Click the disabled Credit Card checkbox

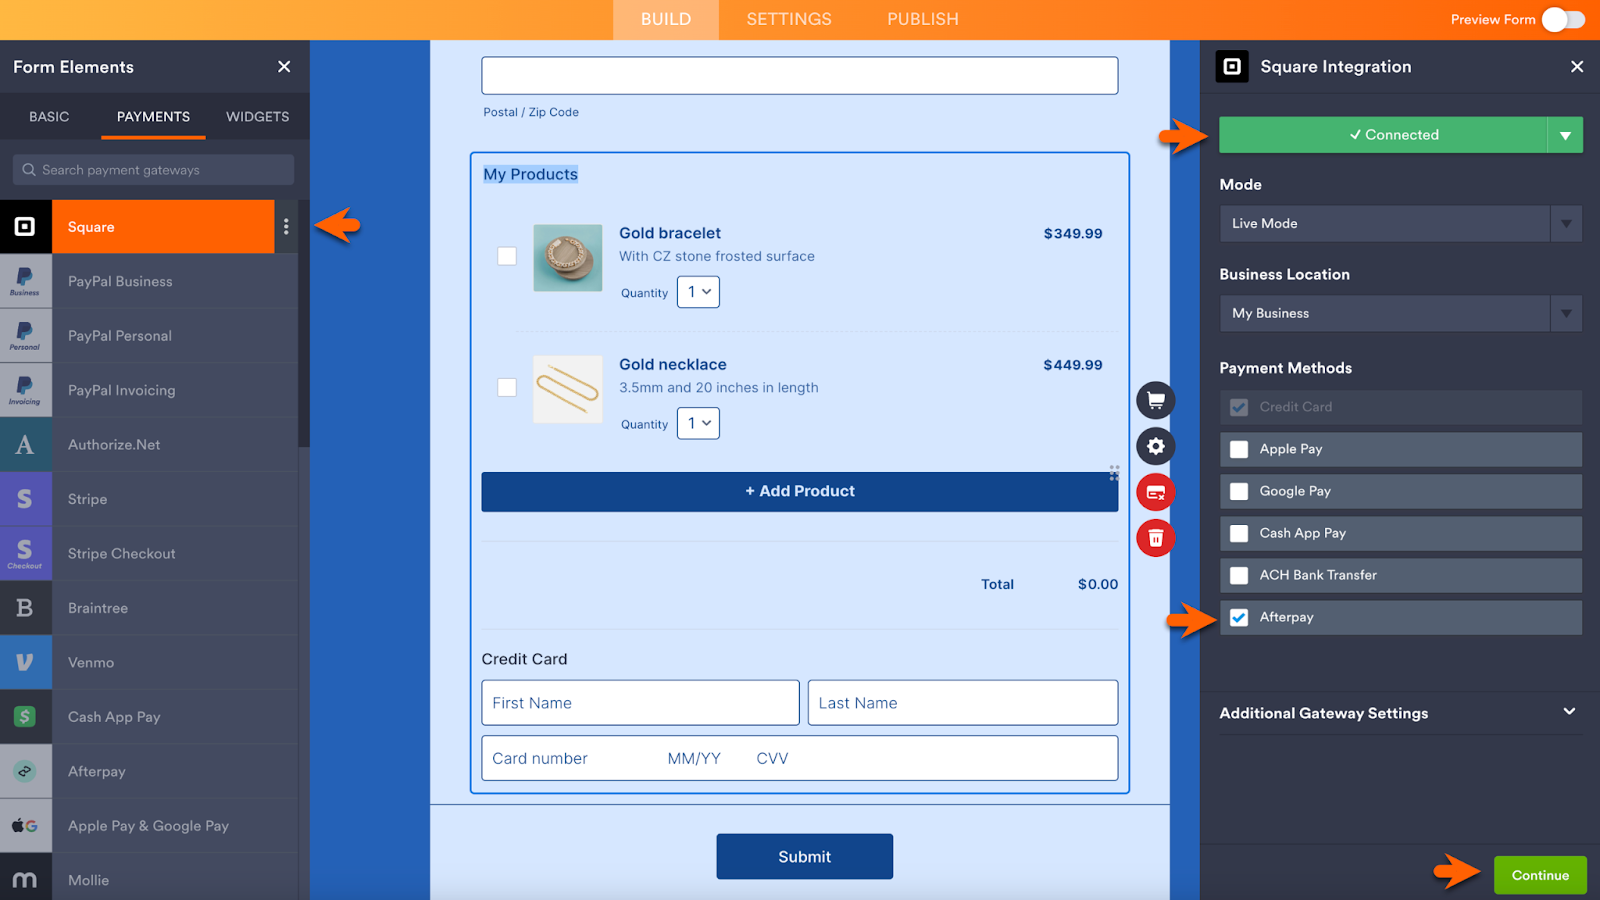1239,407
